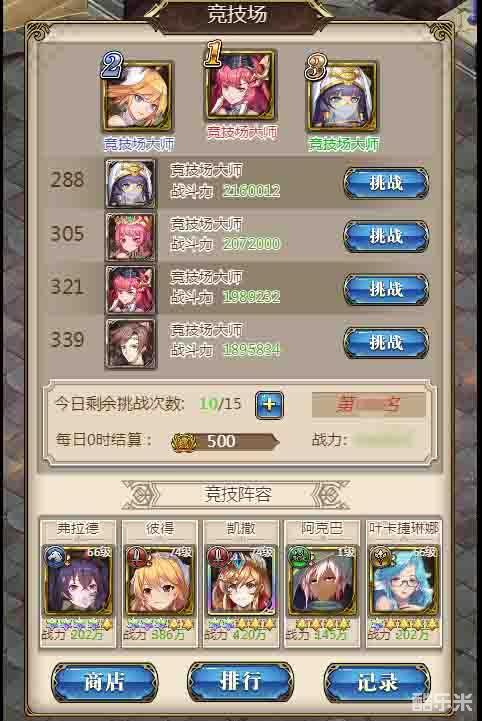
Task: Open the 记录 battle records
Action: (377, 682)
